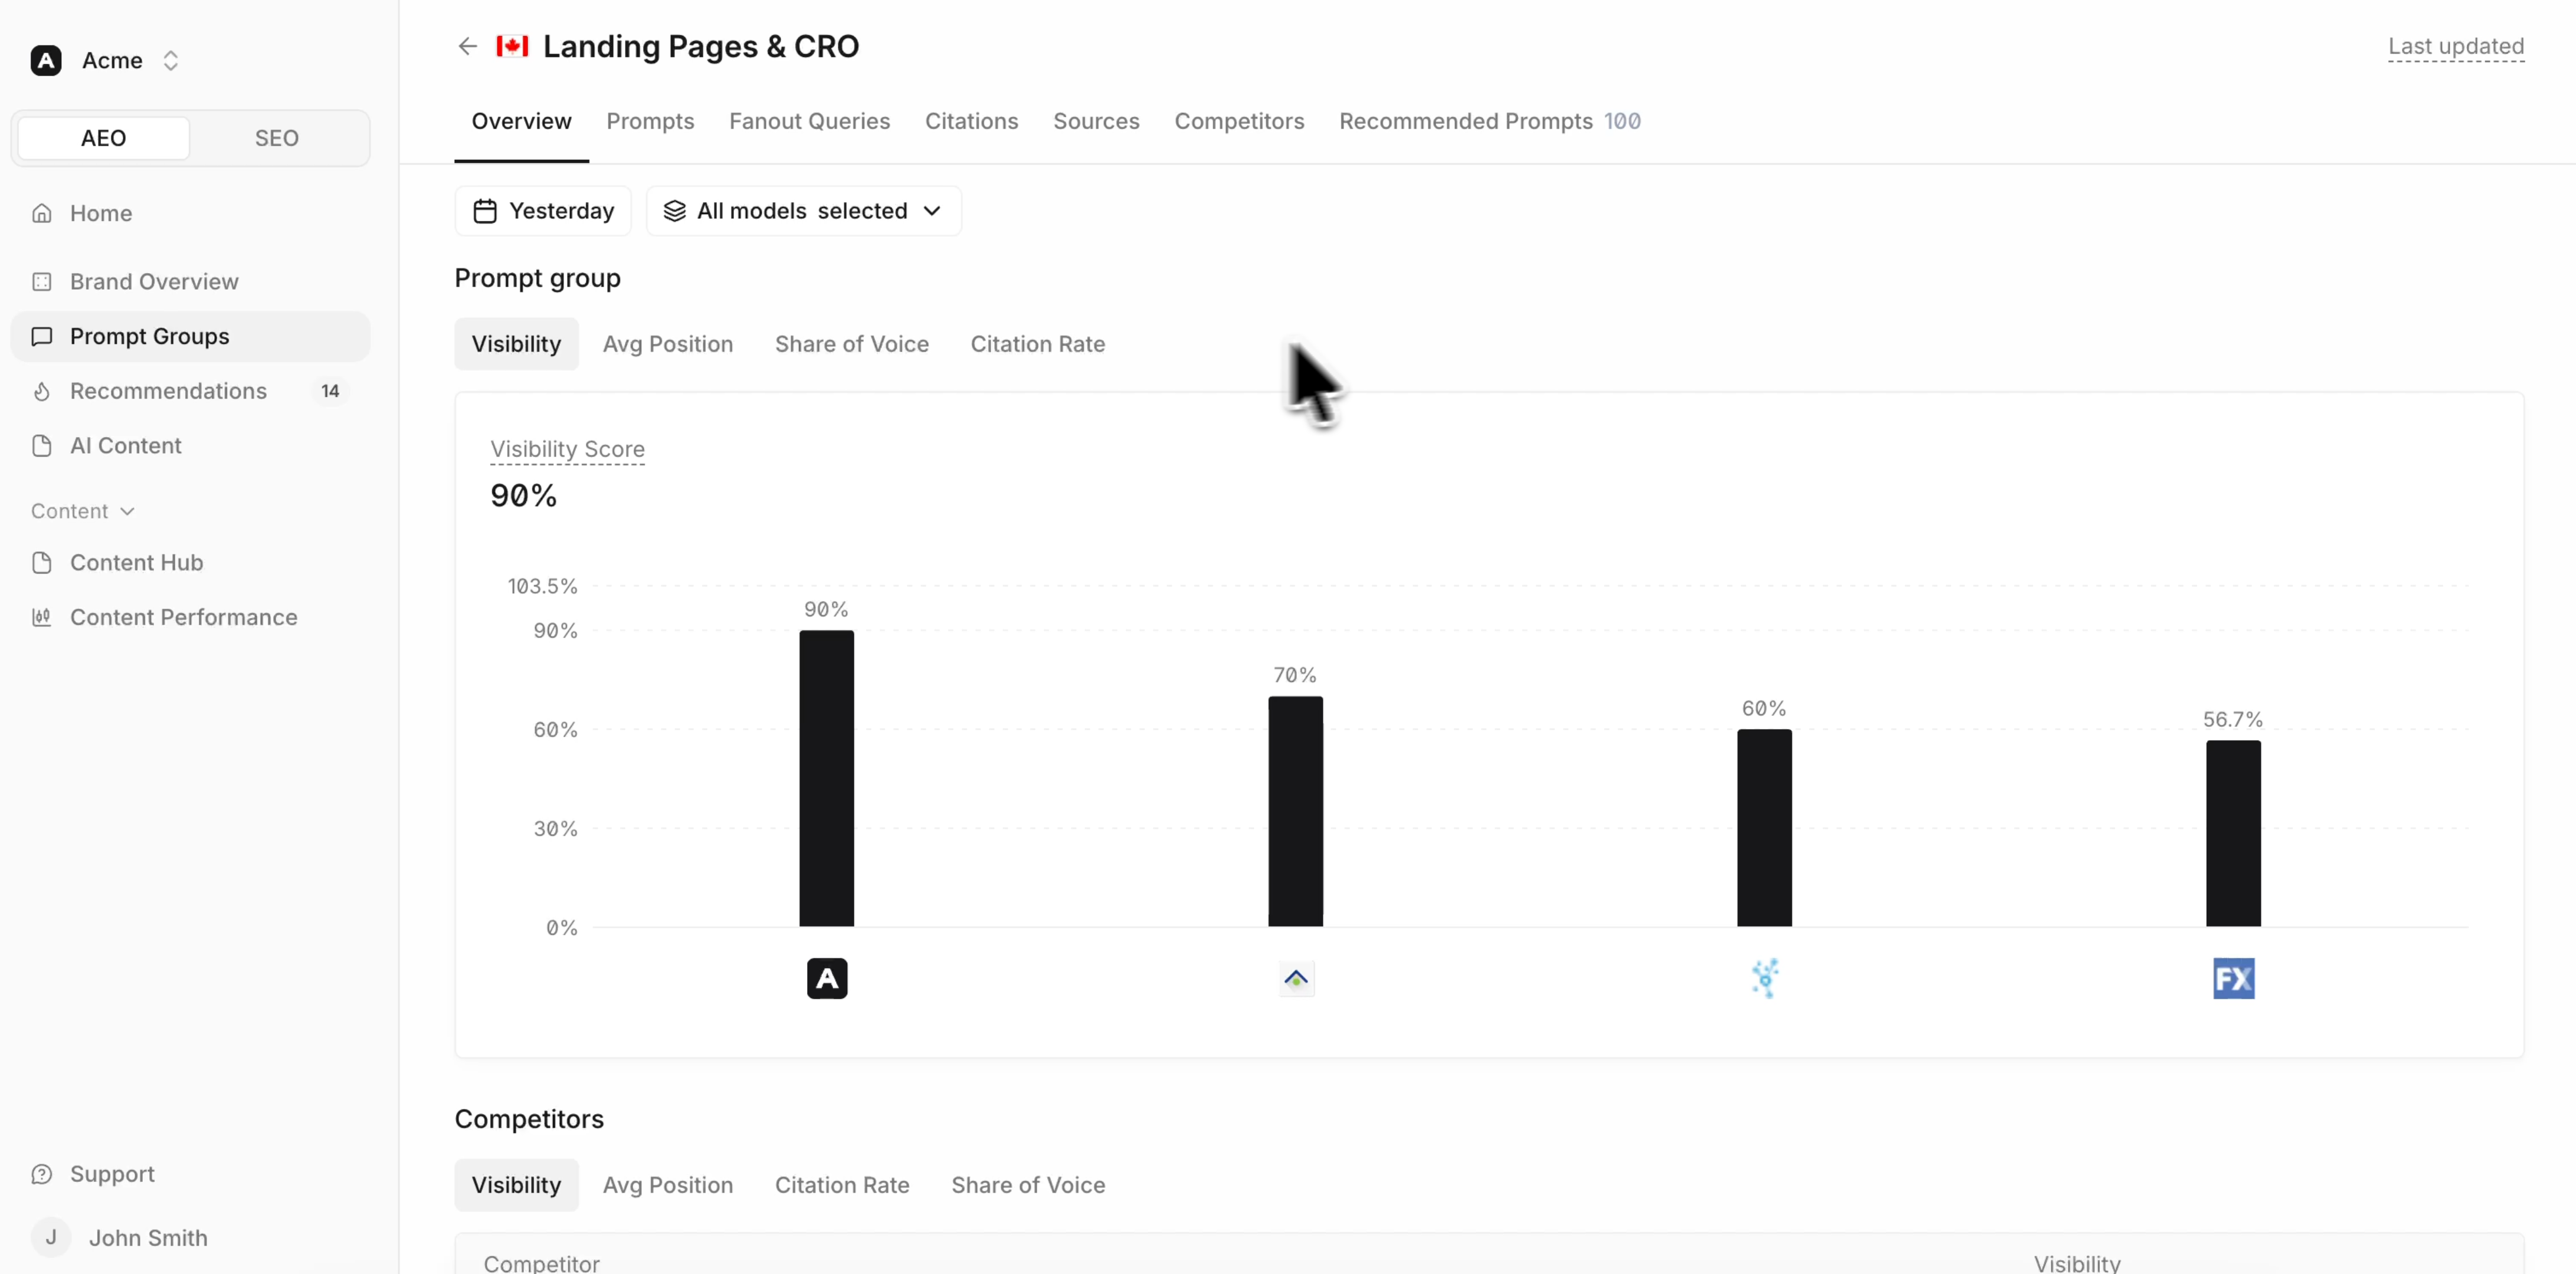Open the Yesterday date picker
The height and width of the screenshot is (1274, 2576).
543,211
